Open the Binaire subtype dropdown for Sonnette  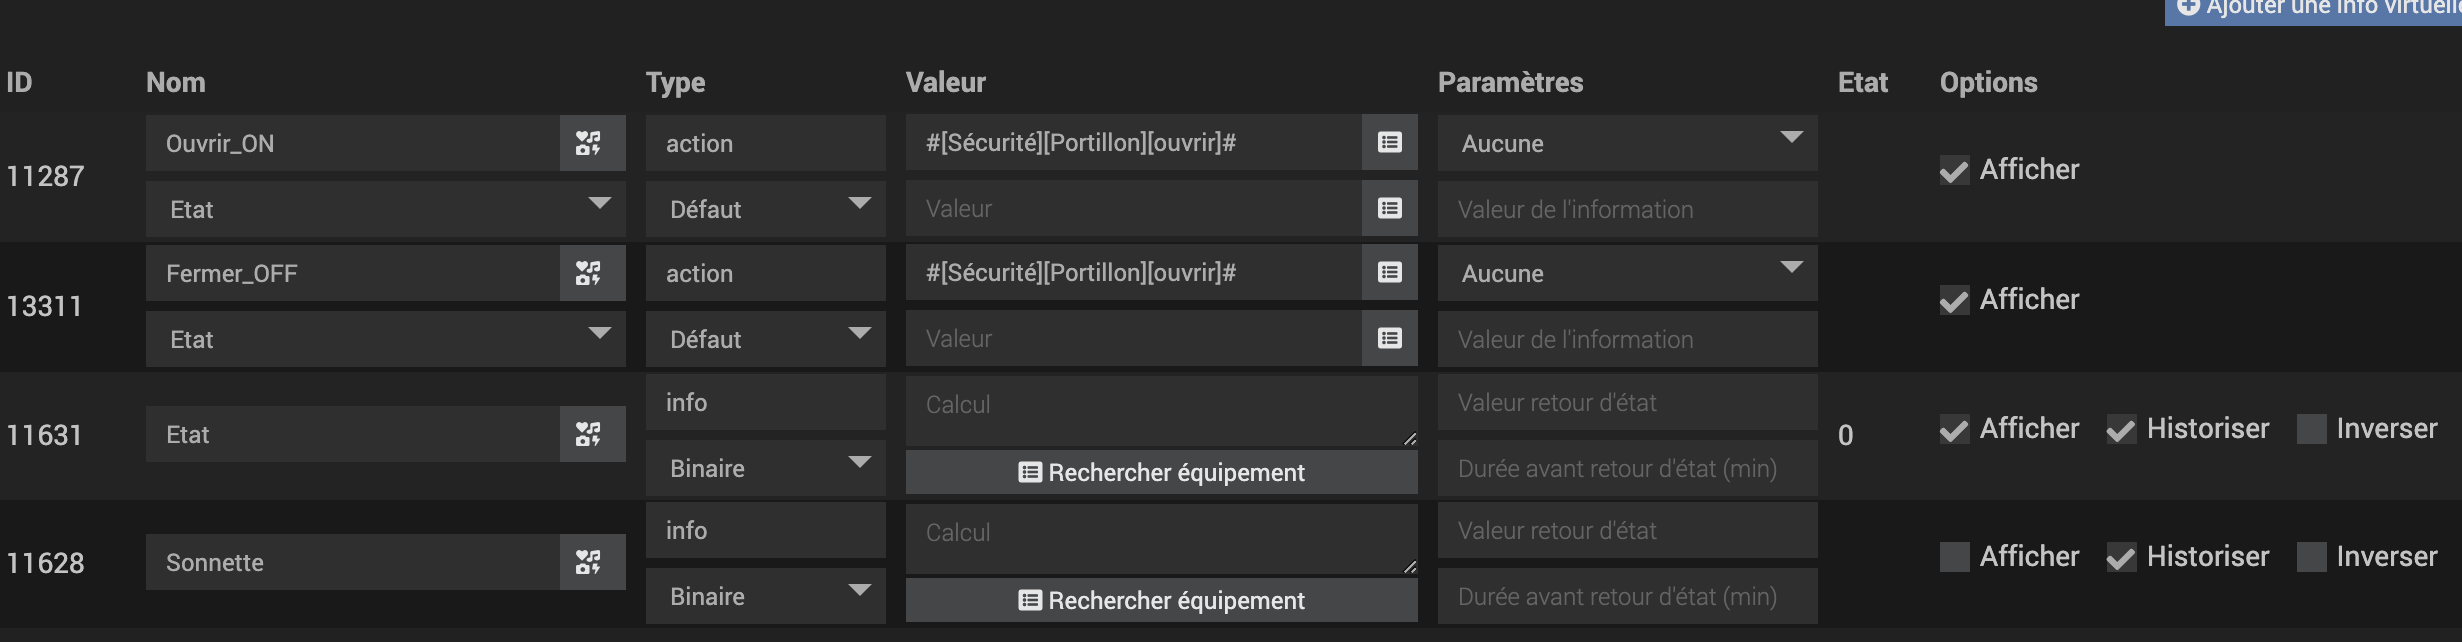(x=765, y=596)
